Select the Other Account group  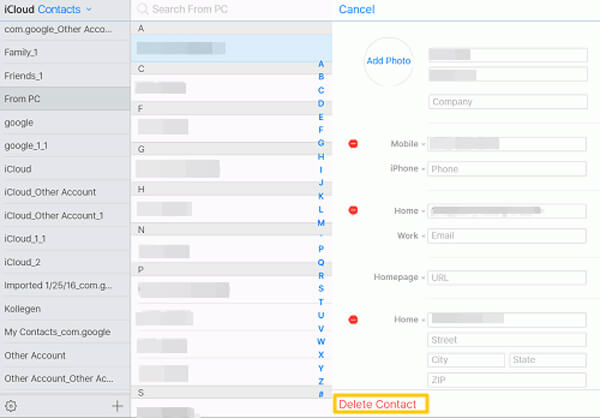tap(65, 355)
